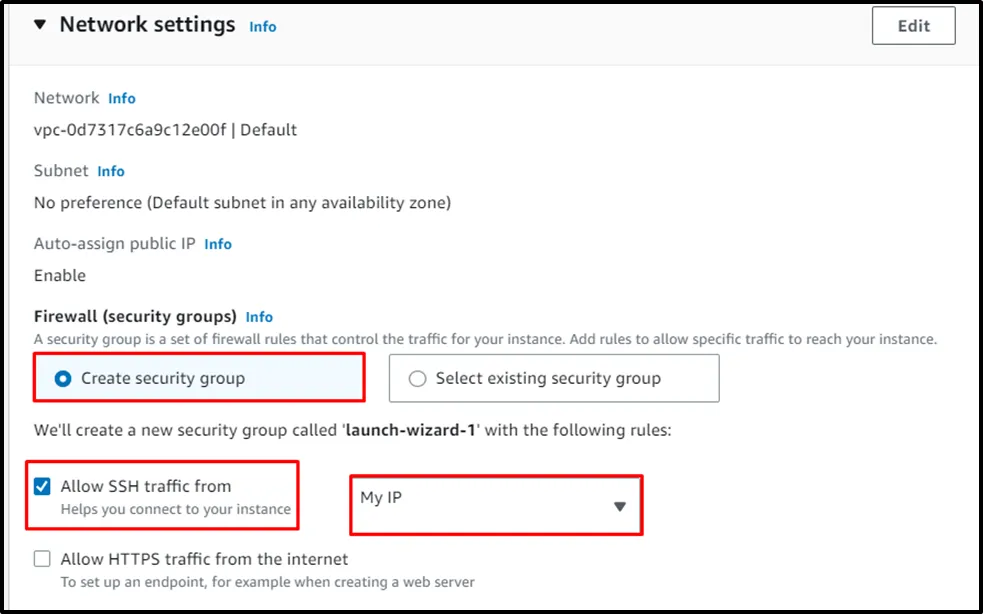Screen dimensions: 983x614
Task: Collapse the Network settings section triangle
Action: tap(40, 25)
